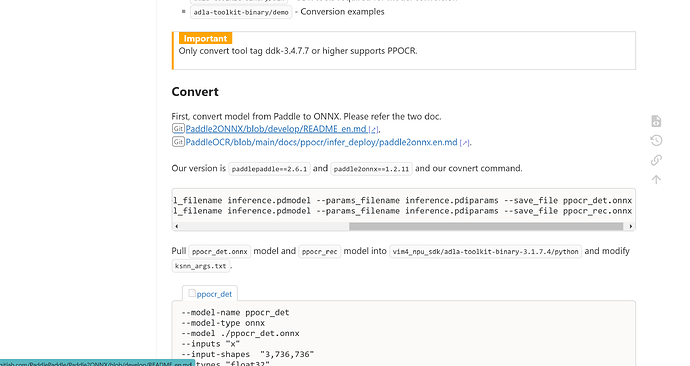This screenshot has width=690, height=366.
Task: Click the code block's right scroll arrow
Action: [631, 226]
